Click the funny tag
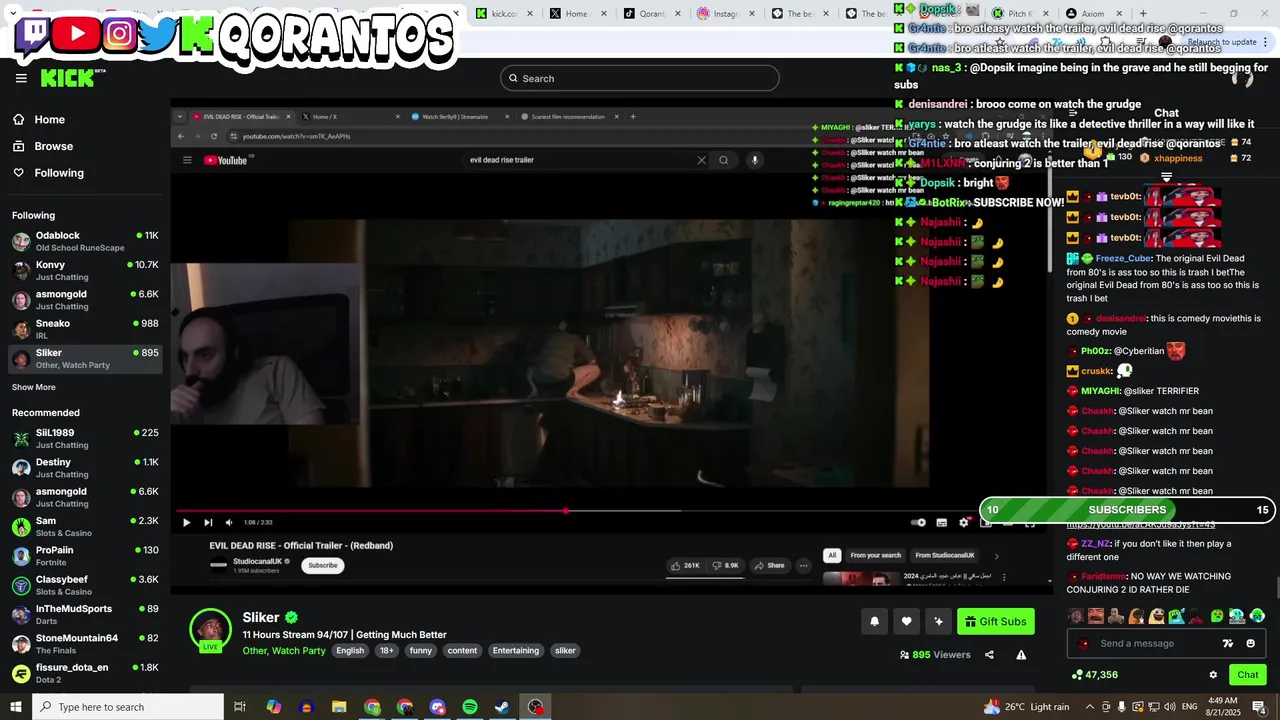The height and width of the screenshot is (720, 1280). coord(421,651)
